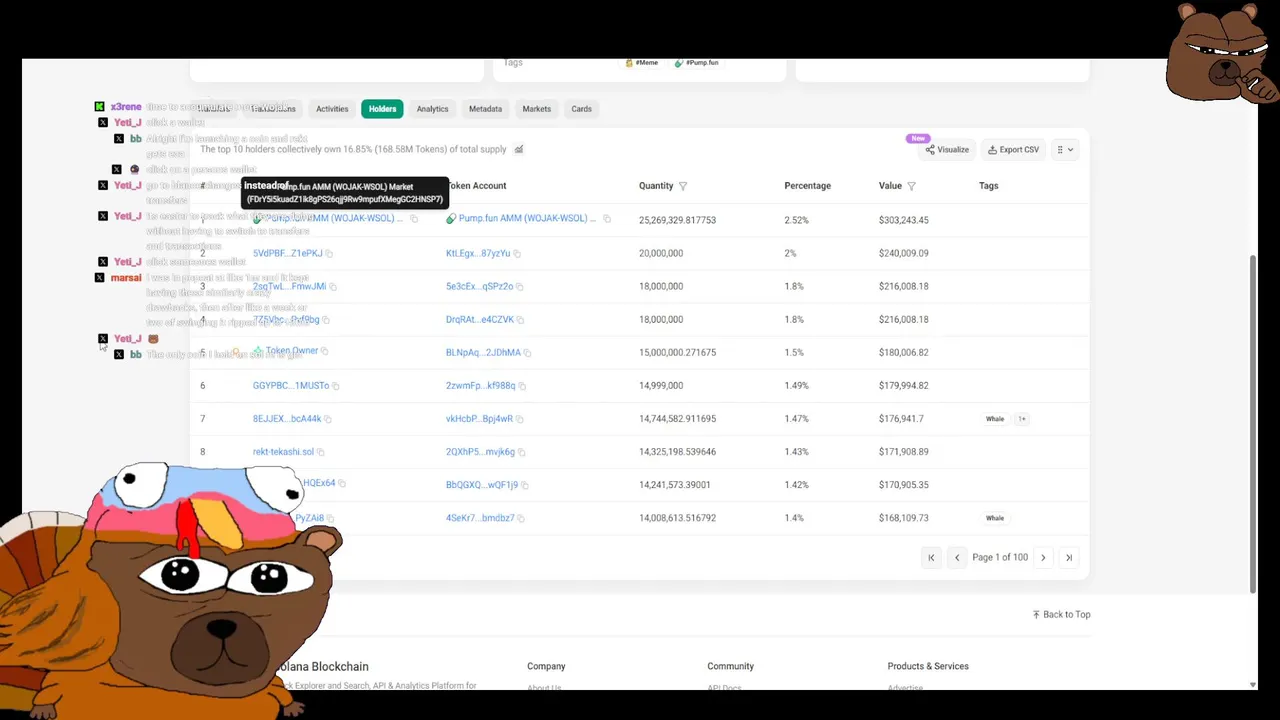This screenshot has width=1280, height=720.
Task: Copy the 2QXhP5...mvjk6g token account
Action: tap(521, 452)
